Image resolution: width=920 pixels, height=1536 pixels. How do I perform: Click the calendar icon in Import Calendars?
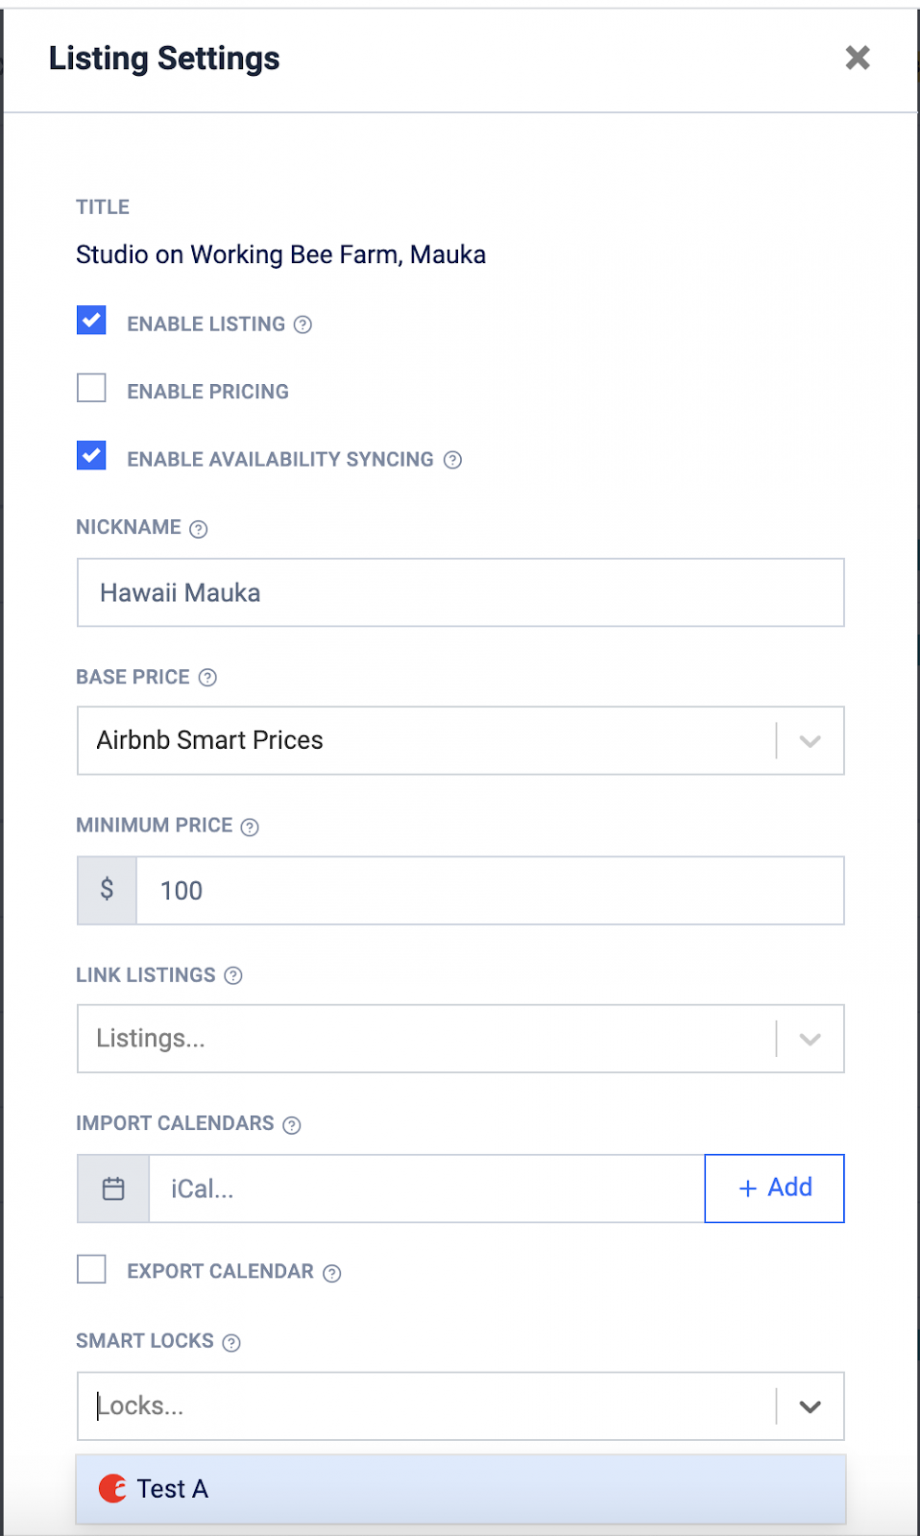point(112,1188)
